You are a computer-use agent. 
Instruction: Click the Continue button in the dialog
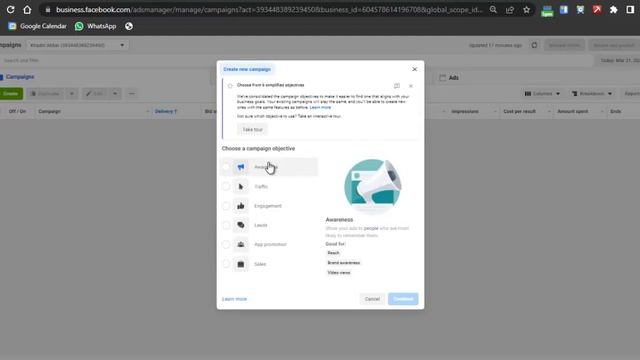(403, 299)
